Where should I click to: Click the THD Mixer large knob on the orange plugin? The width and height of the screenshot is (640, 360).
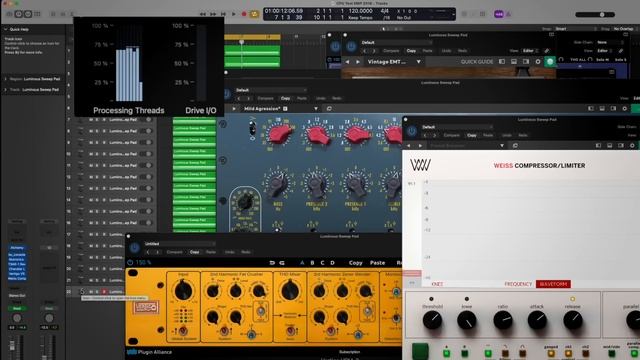click(x=290, y=291)
